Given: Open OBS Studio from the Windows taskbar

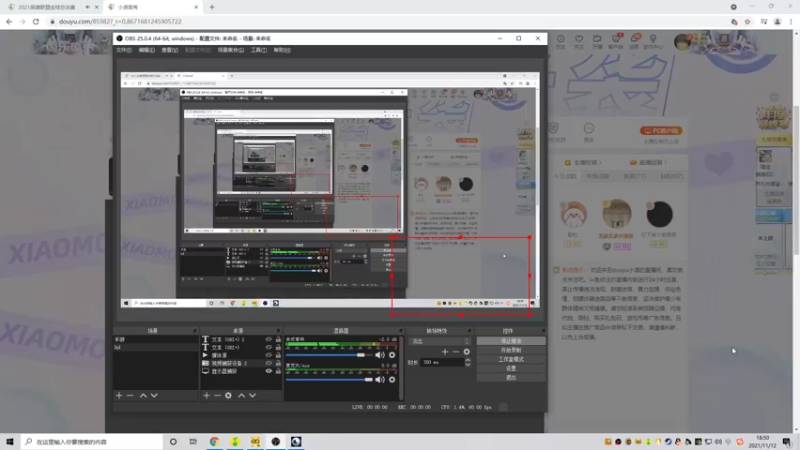Looking at the screenshot, I should 276,441.
